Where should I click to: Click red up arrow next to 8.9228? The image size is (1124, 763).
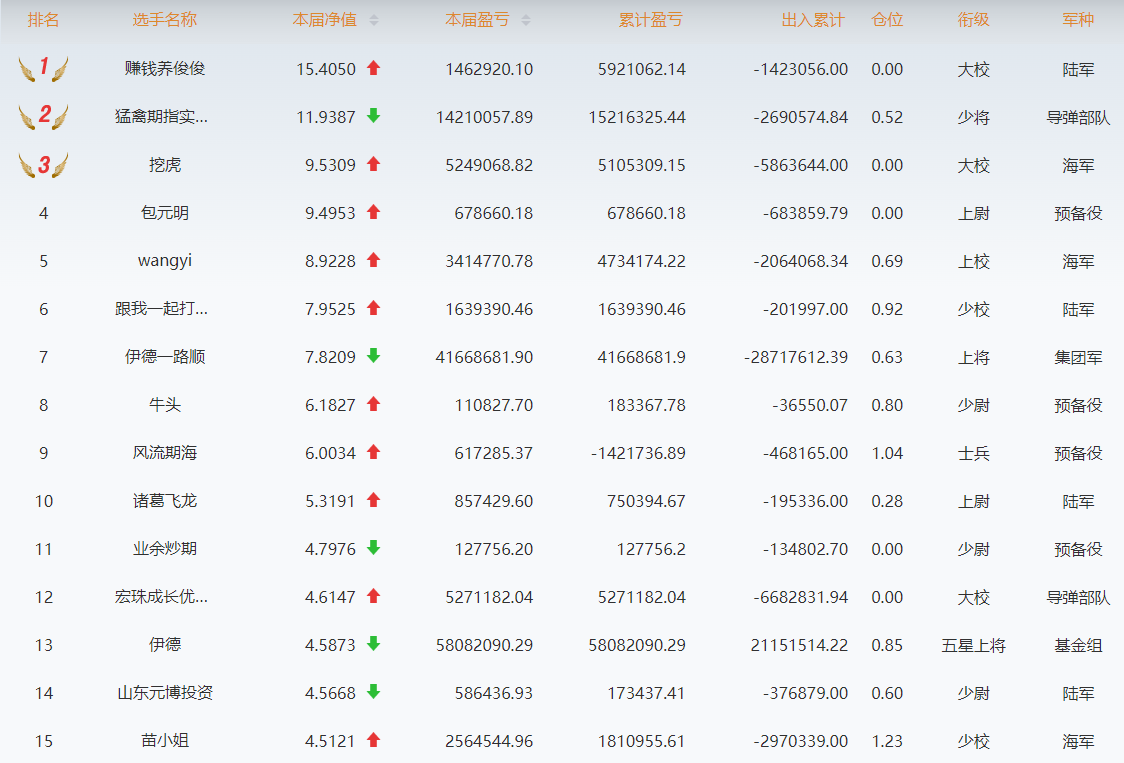tap(373, 260)
